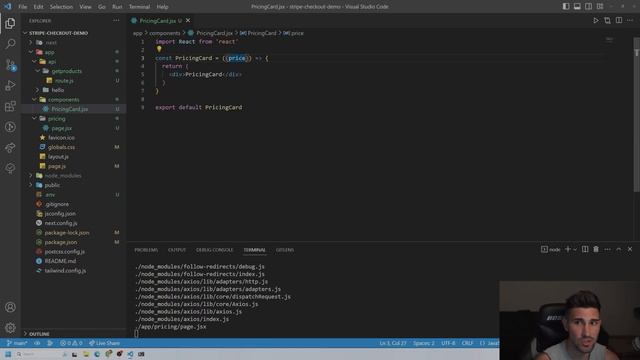Open Run and Debug view
Screen dimensions: 640x360
click(x=10, y=85)
